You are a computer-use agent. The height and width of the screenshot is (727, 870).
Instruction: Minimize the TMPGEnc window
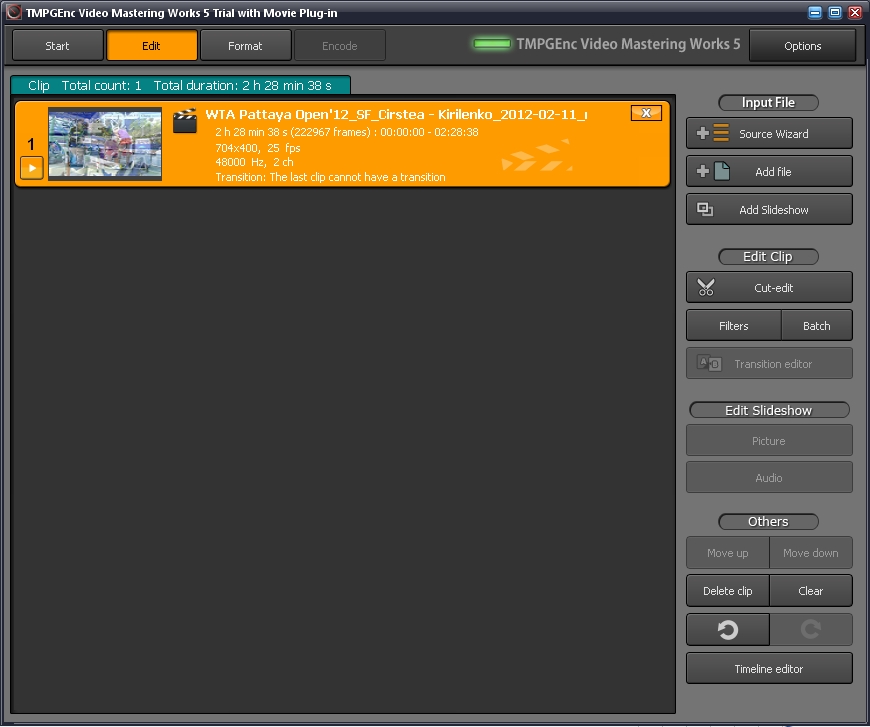coord(815,12)
